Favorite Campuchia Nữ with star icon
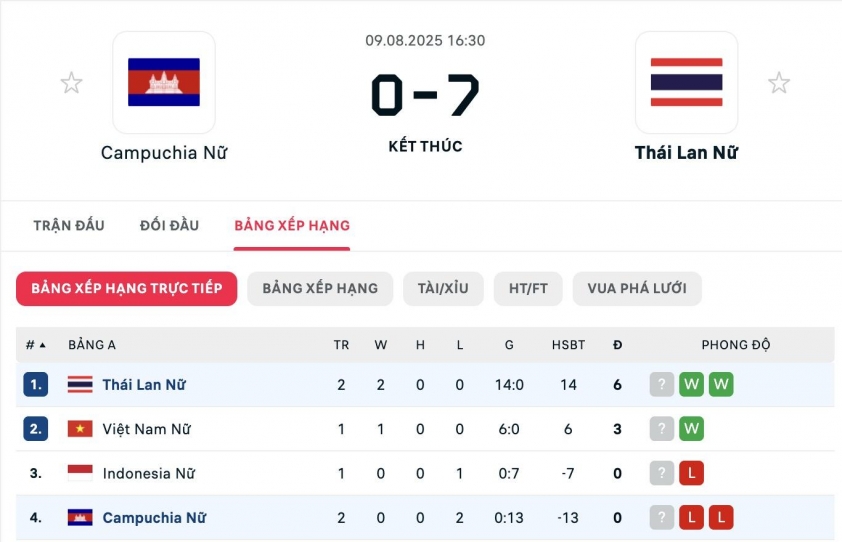 click(x=71, y=83)
